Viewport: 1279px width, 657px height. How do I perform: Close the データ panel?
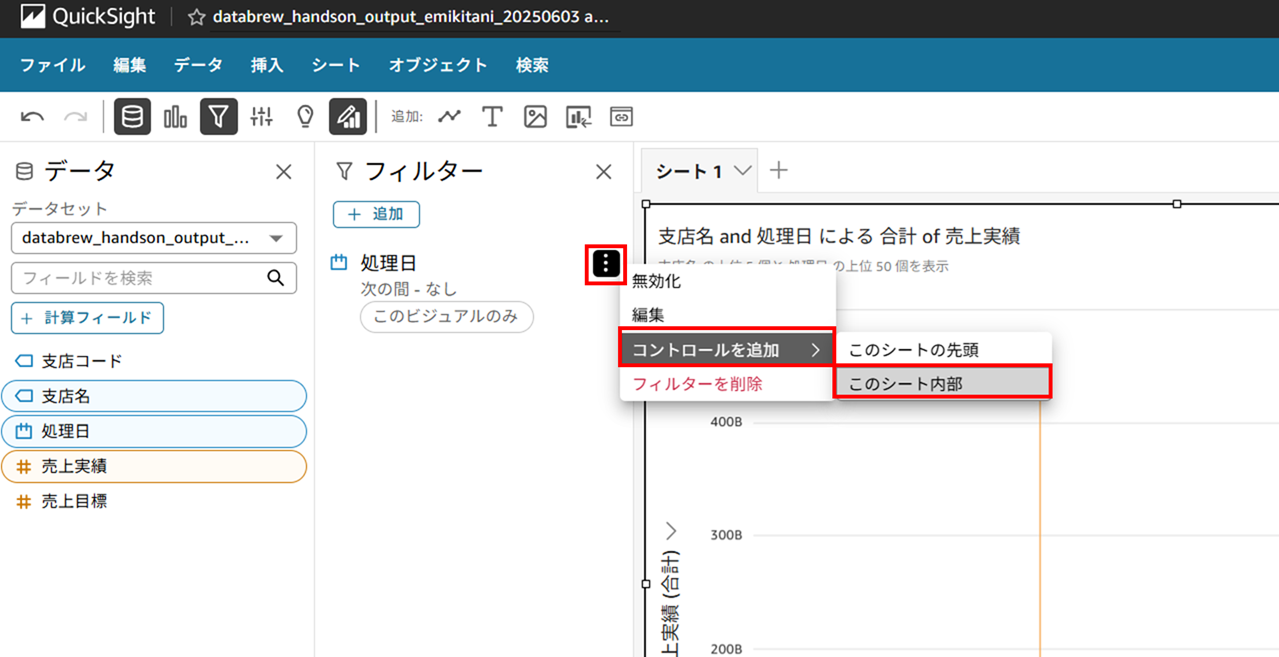click(284, 172)
